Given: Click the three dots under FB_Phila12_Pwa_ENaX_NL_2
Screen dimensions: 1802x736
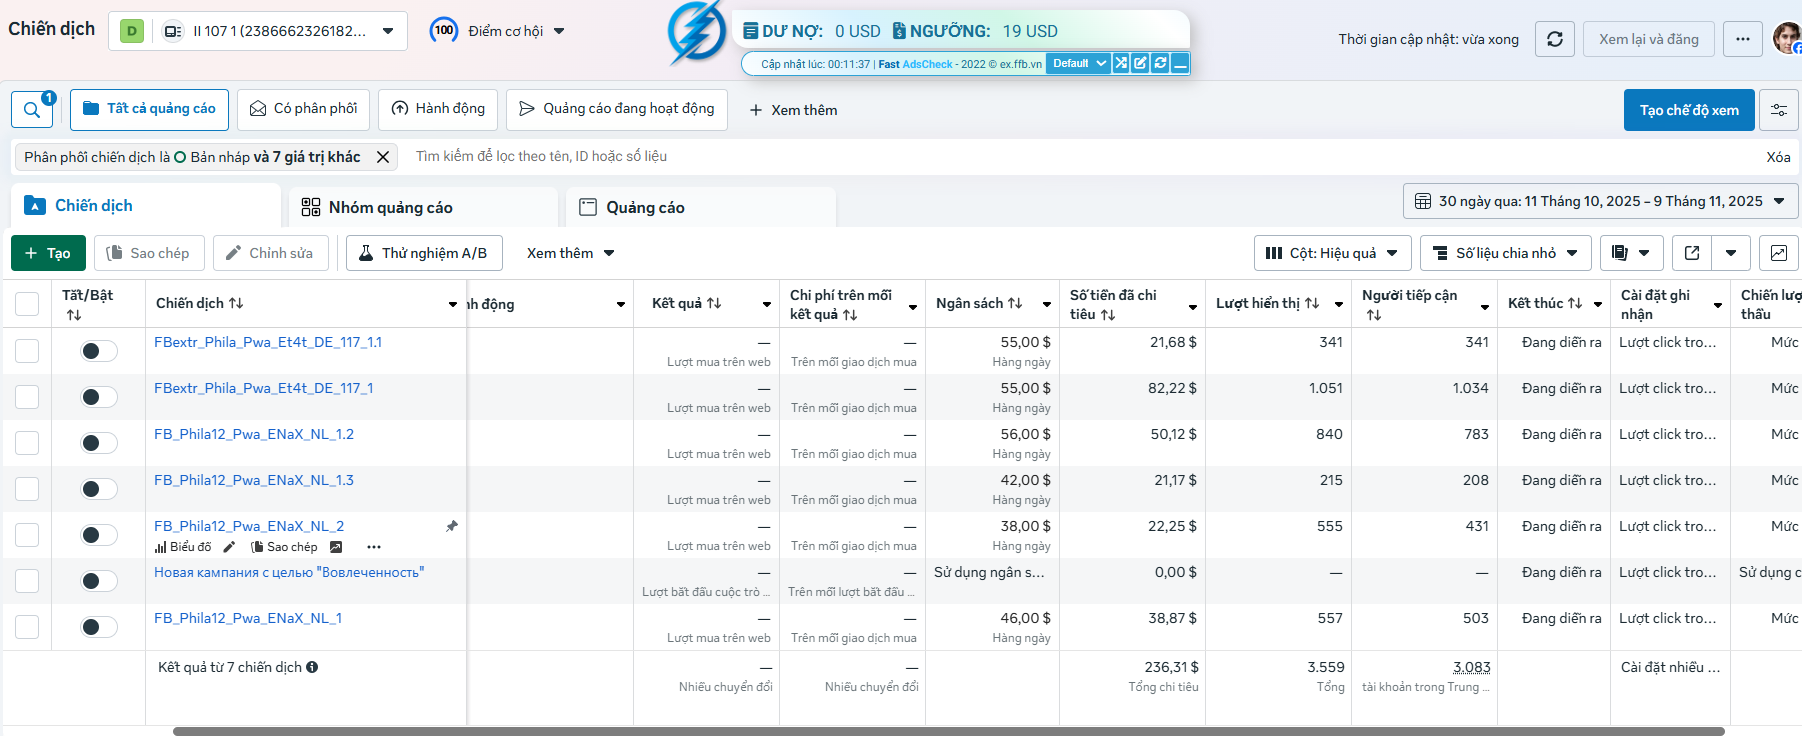Looking at the screenshot, I should (x=374, y=547).
